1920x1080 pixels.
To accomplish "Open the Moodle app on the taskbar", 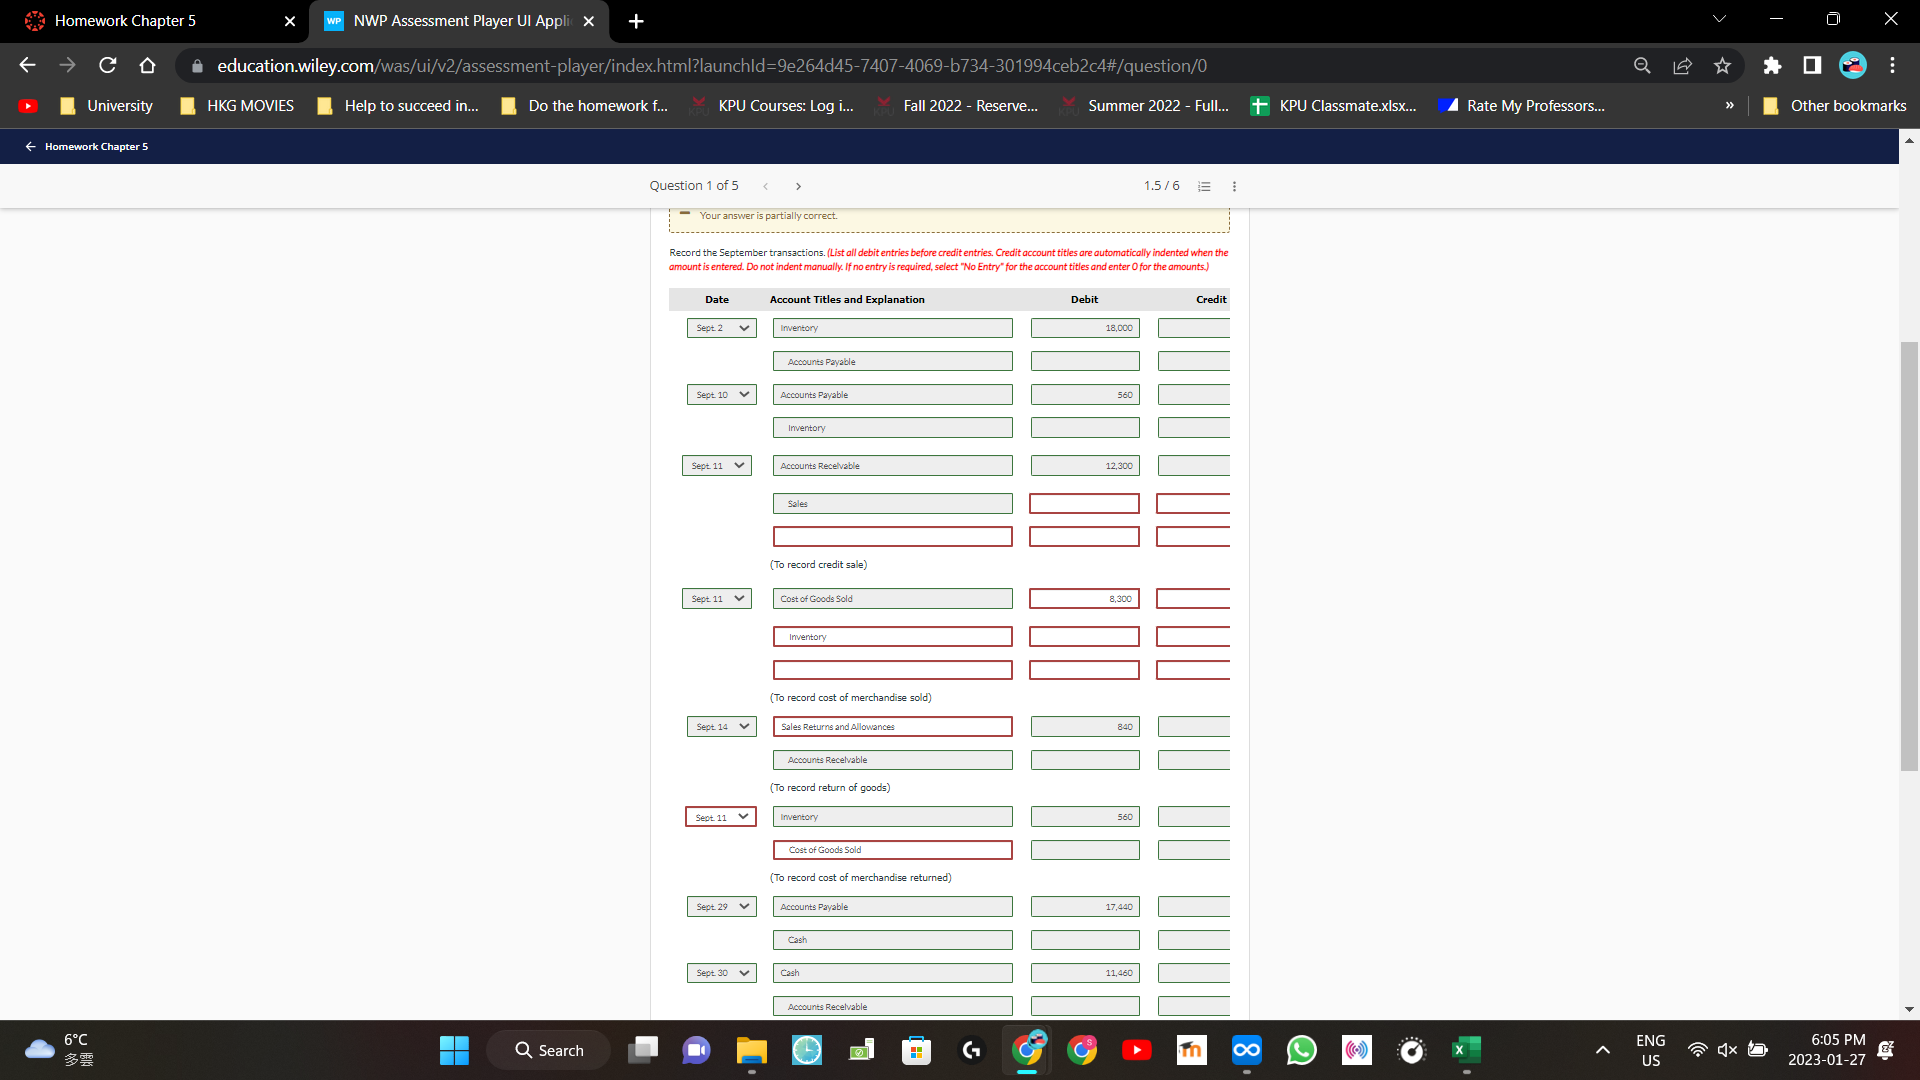I will 1191,1050.
